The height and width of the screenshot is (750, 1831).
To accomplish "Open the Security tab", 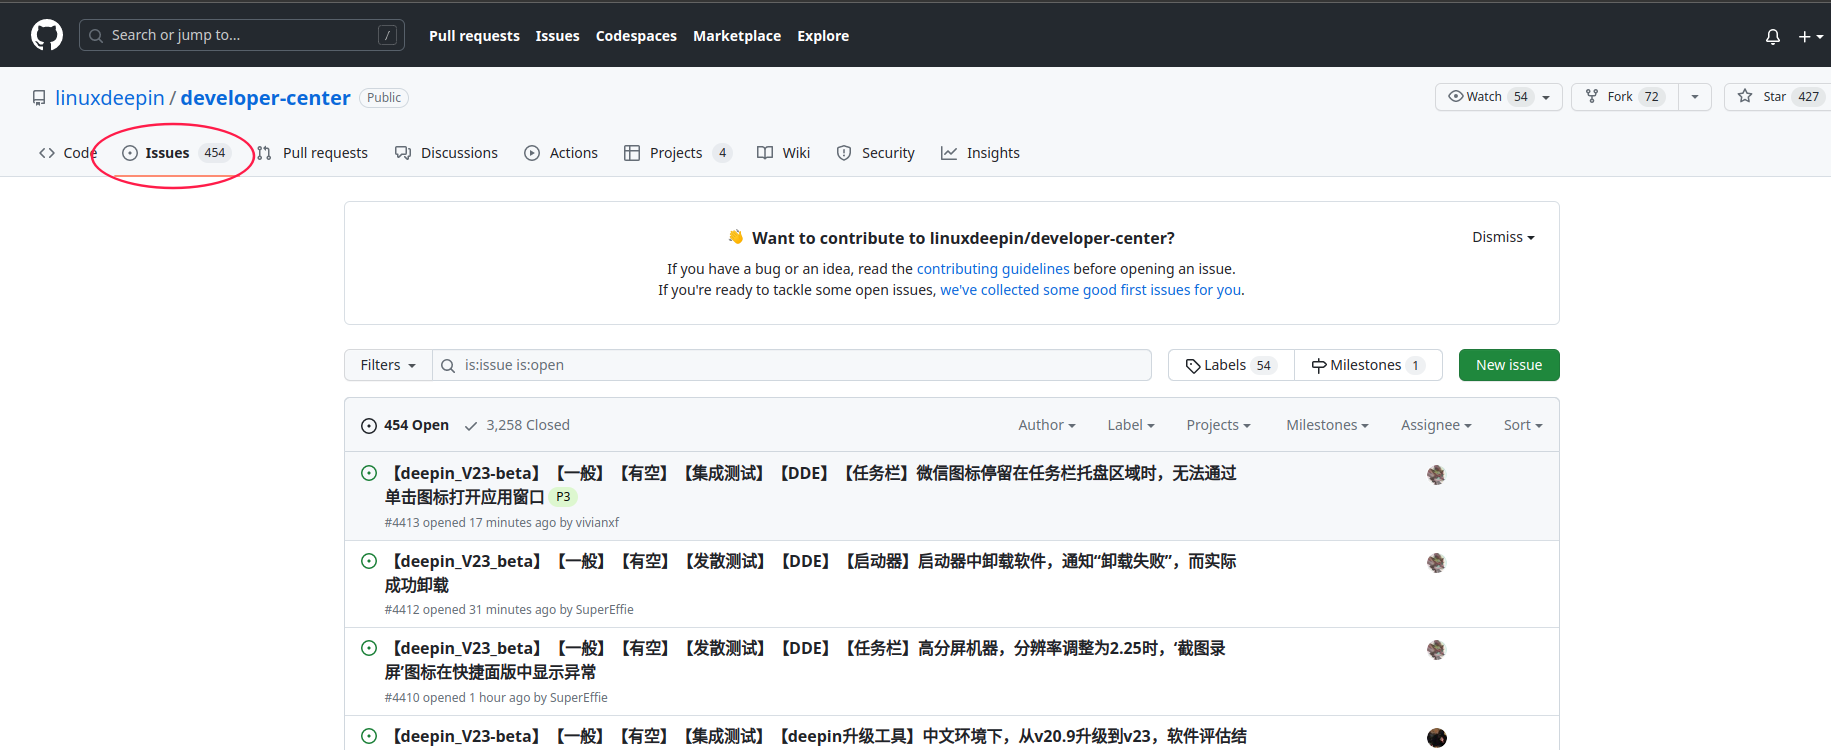I will (x=875, y=153).
